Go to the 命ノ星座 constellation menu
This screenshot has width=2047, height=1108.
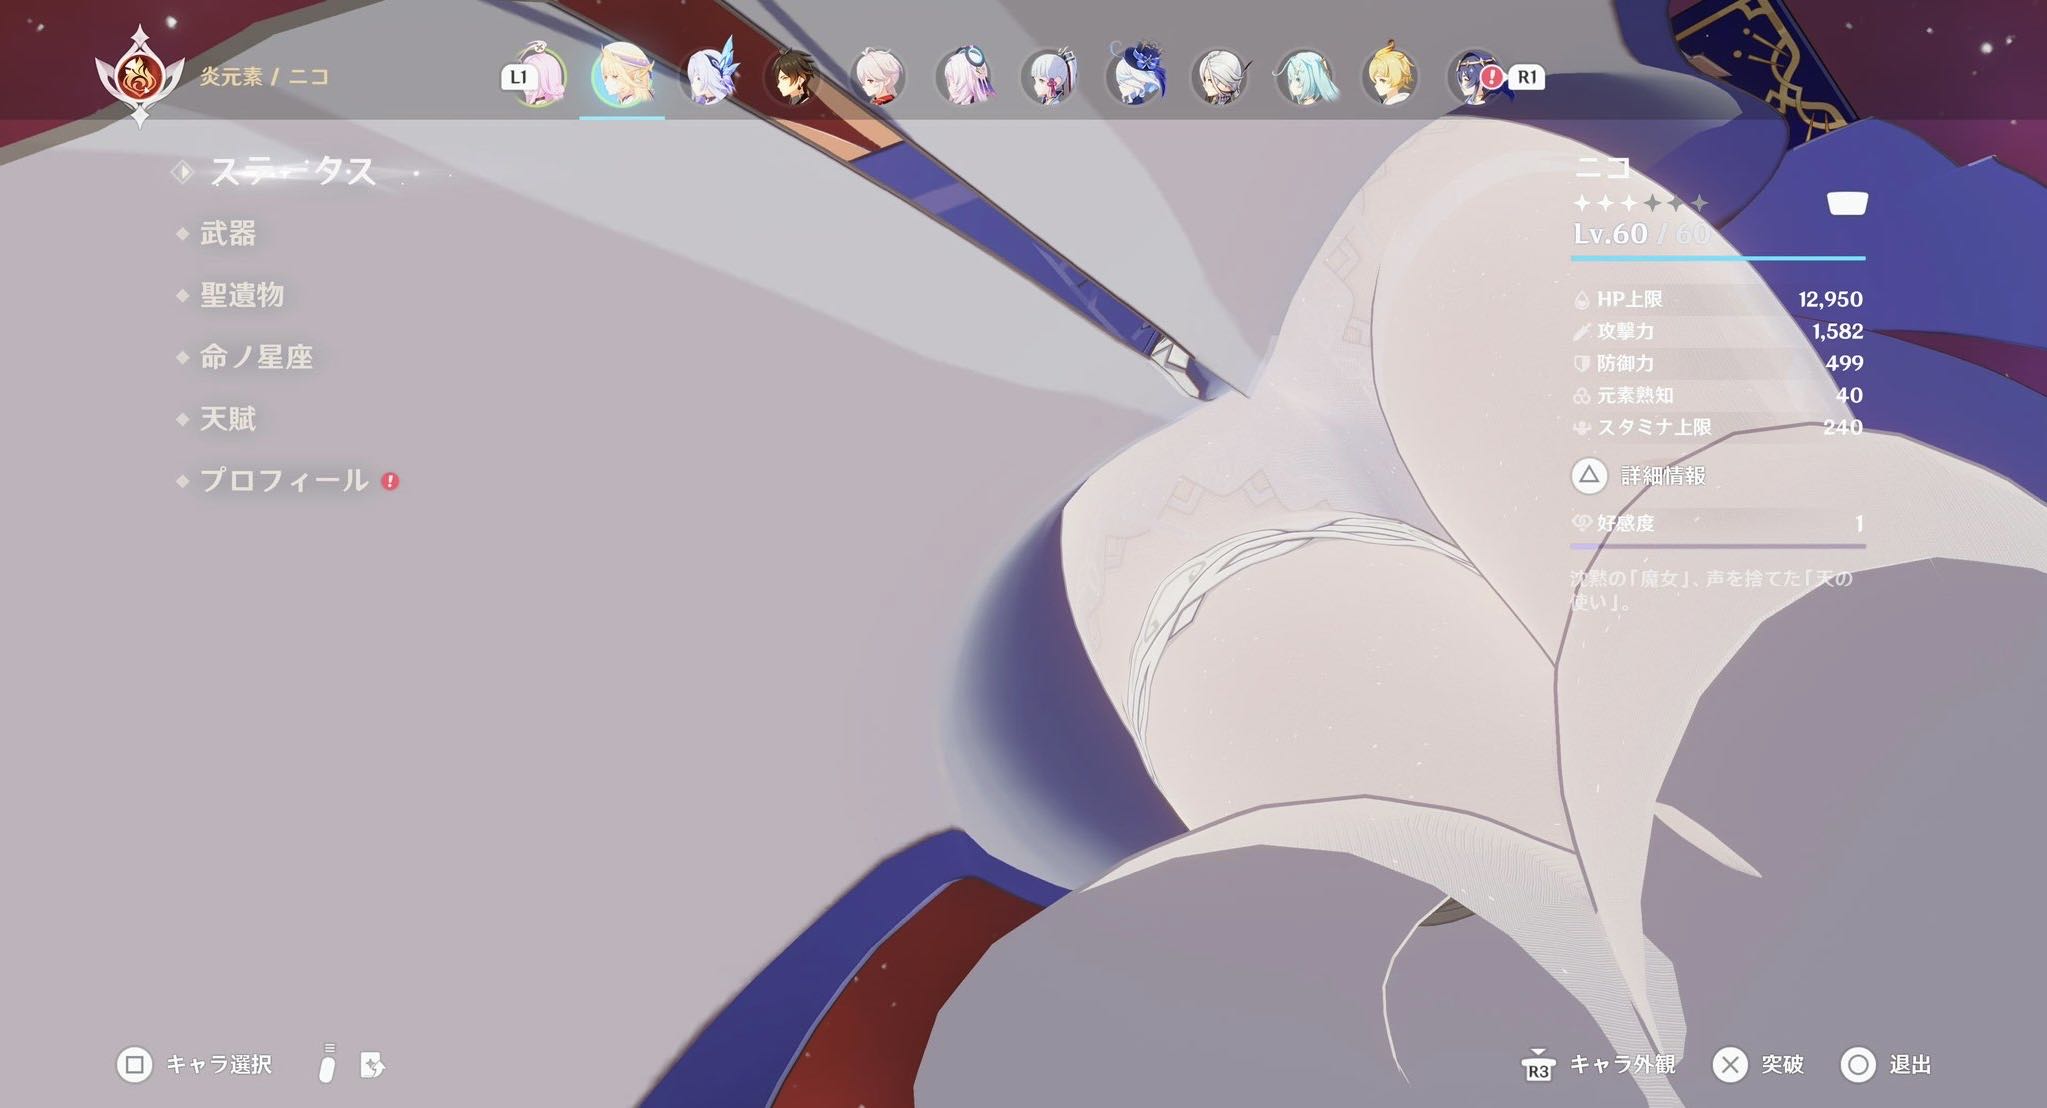[256, 357]
